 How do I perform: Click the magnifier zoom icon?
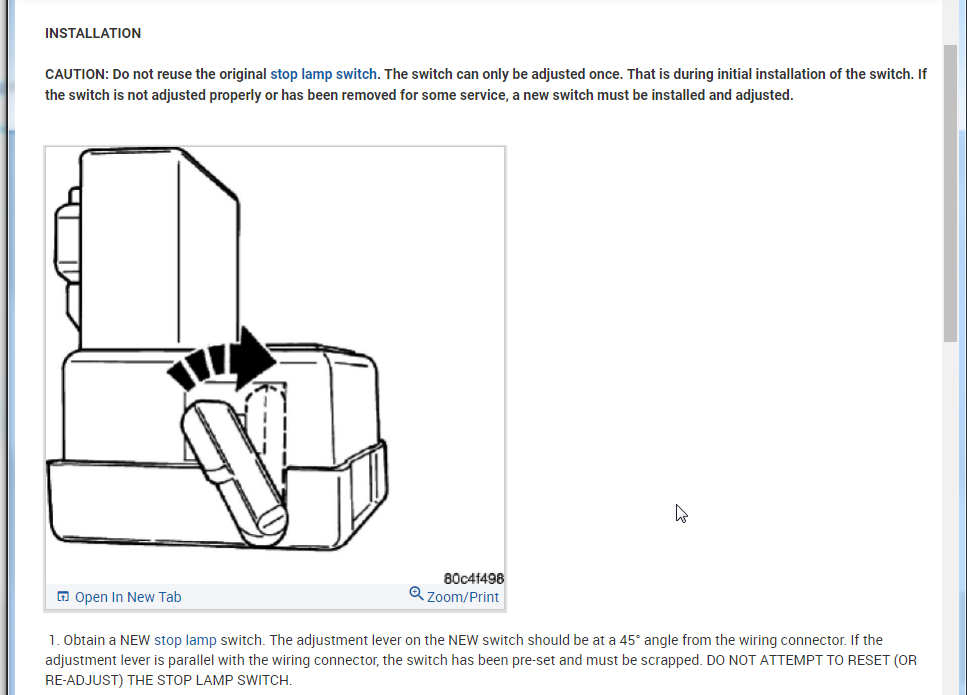416,594
